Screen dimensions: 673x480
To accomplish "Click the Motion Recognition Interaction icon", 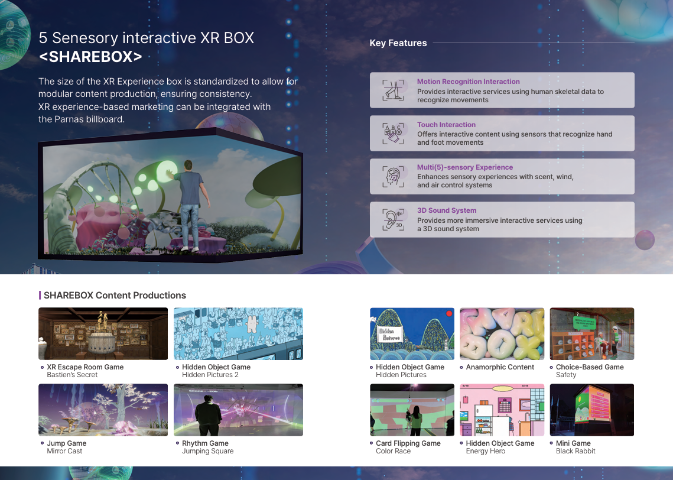I will 393,90.
